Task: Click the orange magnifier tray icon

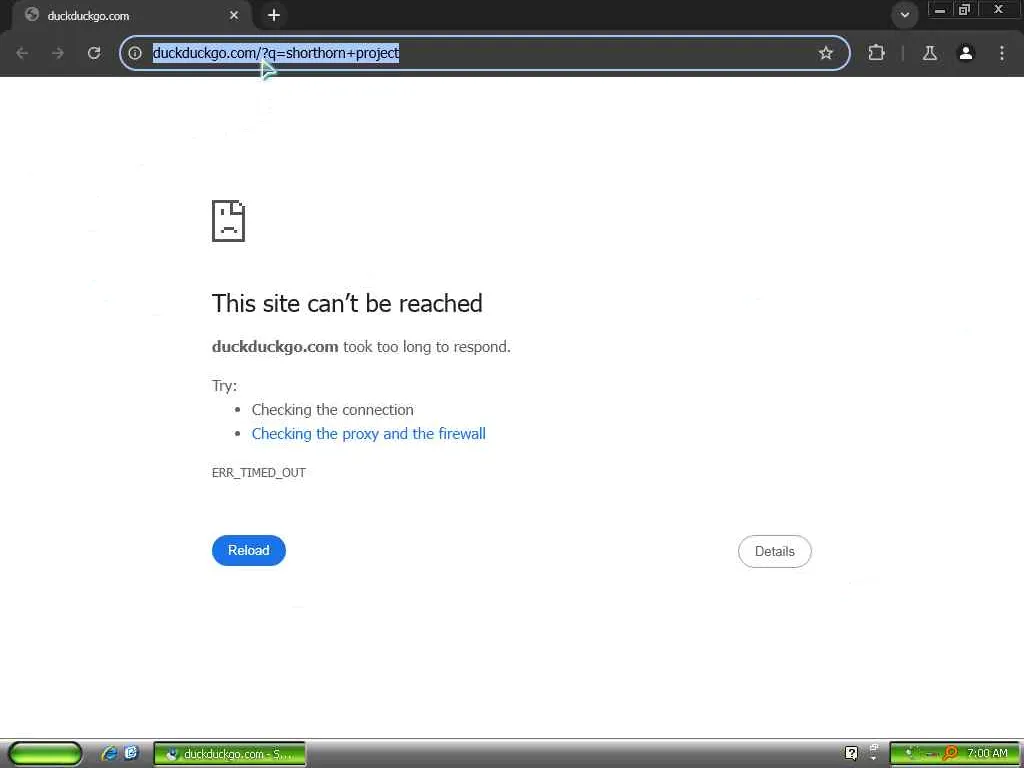Action: point(950,754)
